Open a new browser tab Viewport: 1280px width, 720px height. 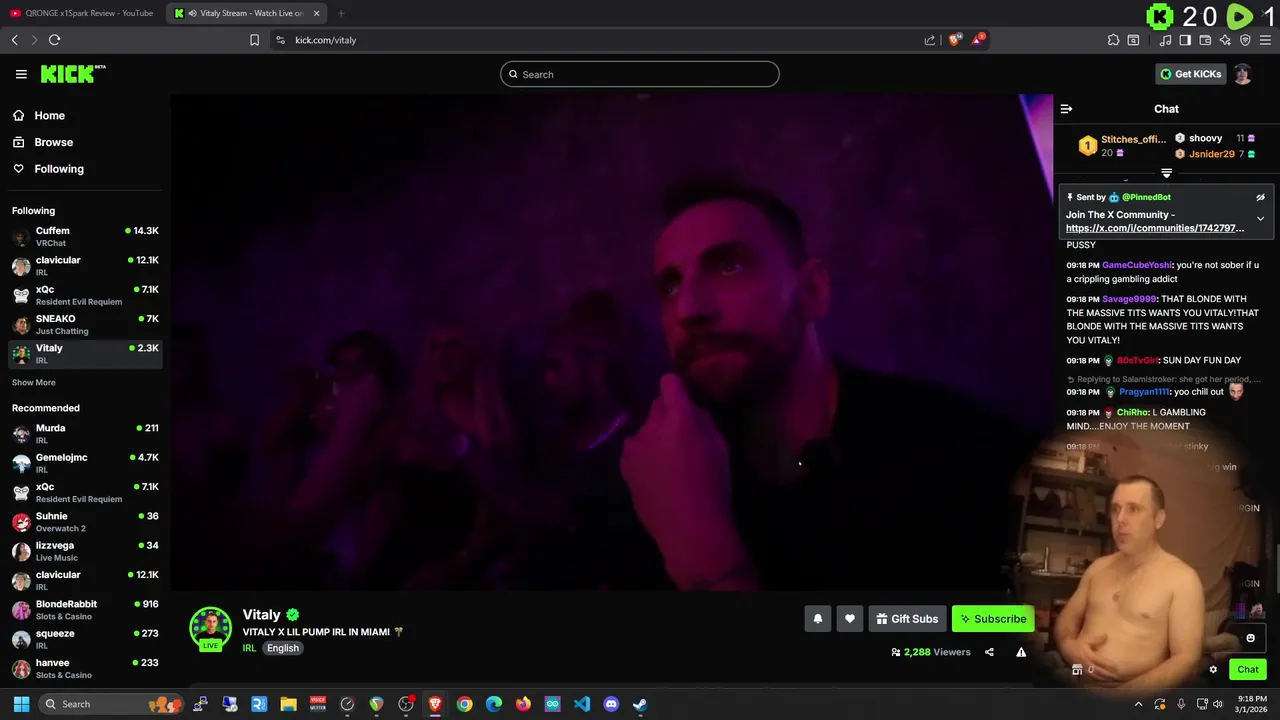341,13
